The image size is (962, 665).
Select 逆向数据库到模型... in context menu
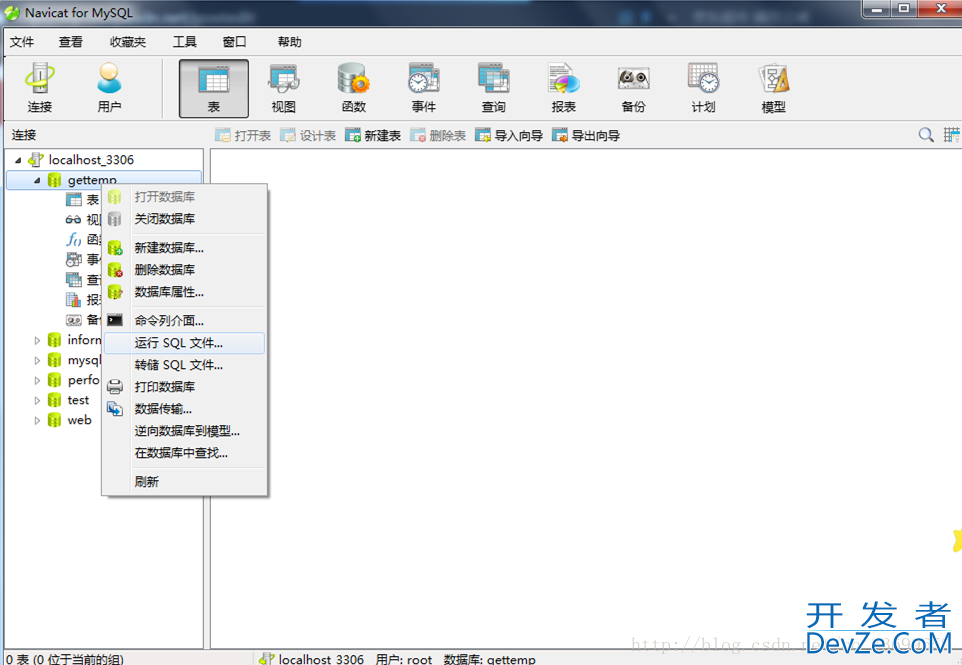pyautogui.click(x=184, y=431)
